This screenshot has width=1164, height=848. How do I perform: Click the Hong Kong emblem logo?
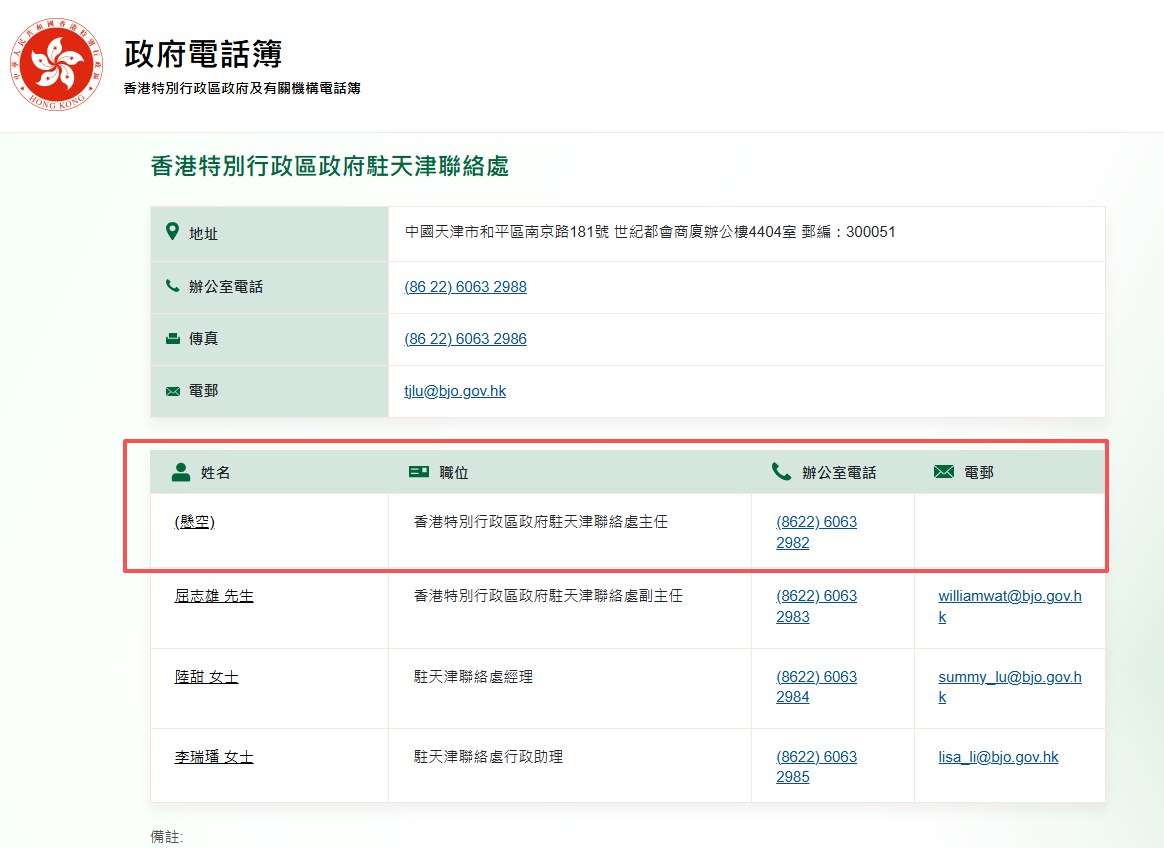pyautogui.click(x=57, y=66)
